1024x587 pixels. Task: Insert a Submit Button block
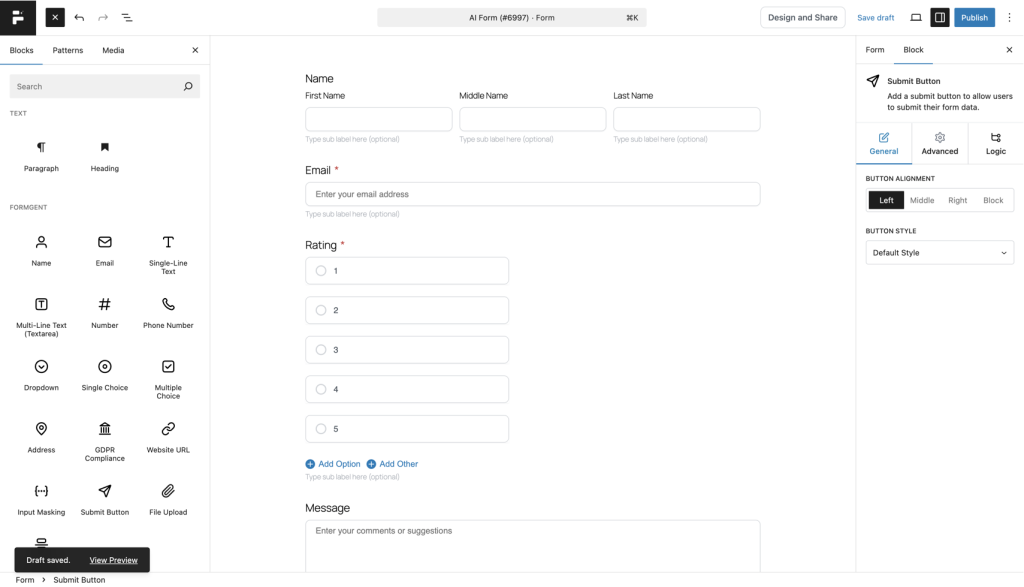104,500
